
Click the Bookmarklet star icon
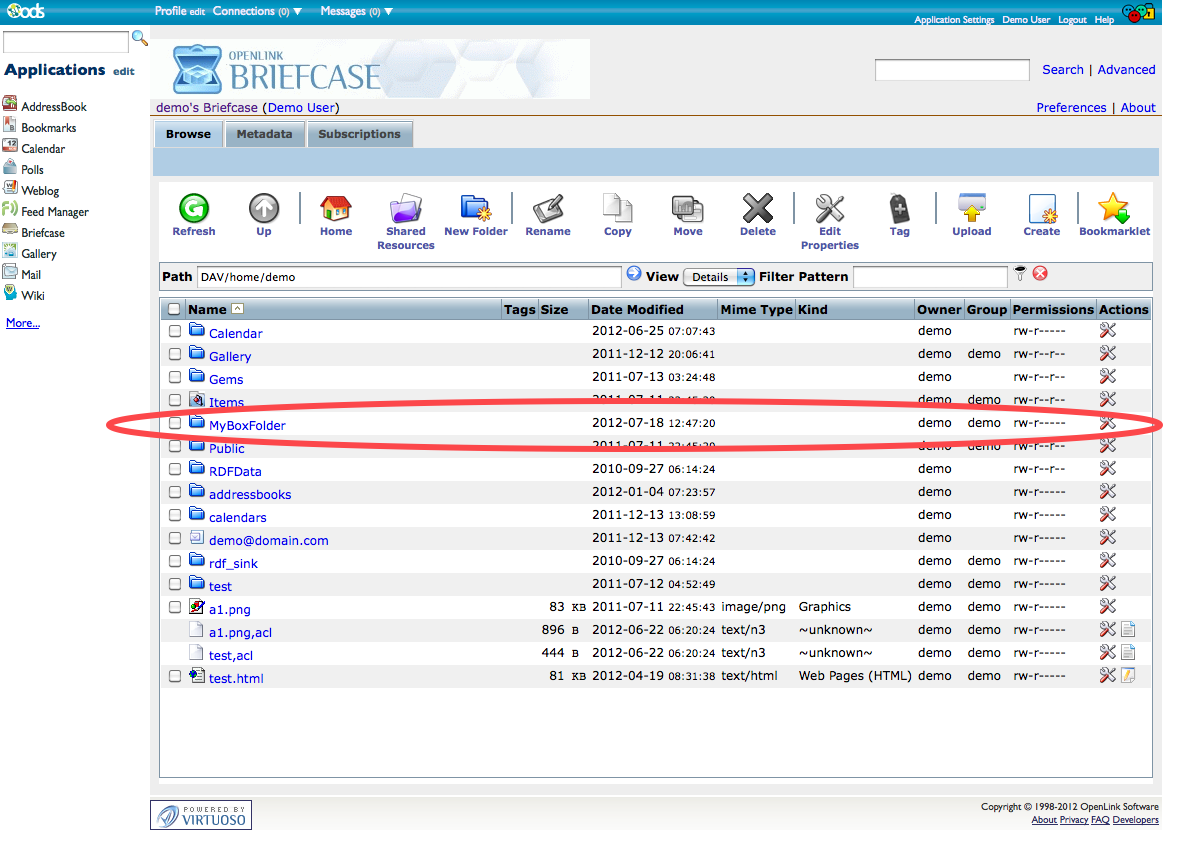(x=1113, y=209)
